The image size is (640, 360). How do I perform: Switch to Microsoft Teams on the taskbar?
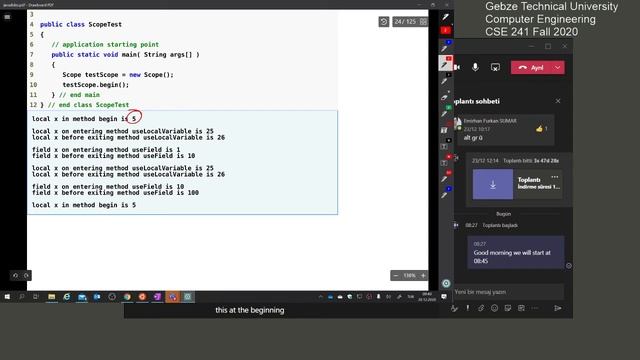click(173, 297)
